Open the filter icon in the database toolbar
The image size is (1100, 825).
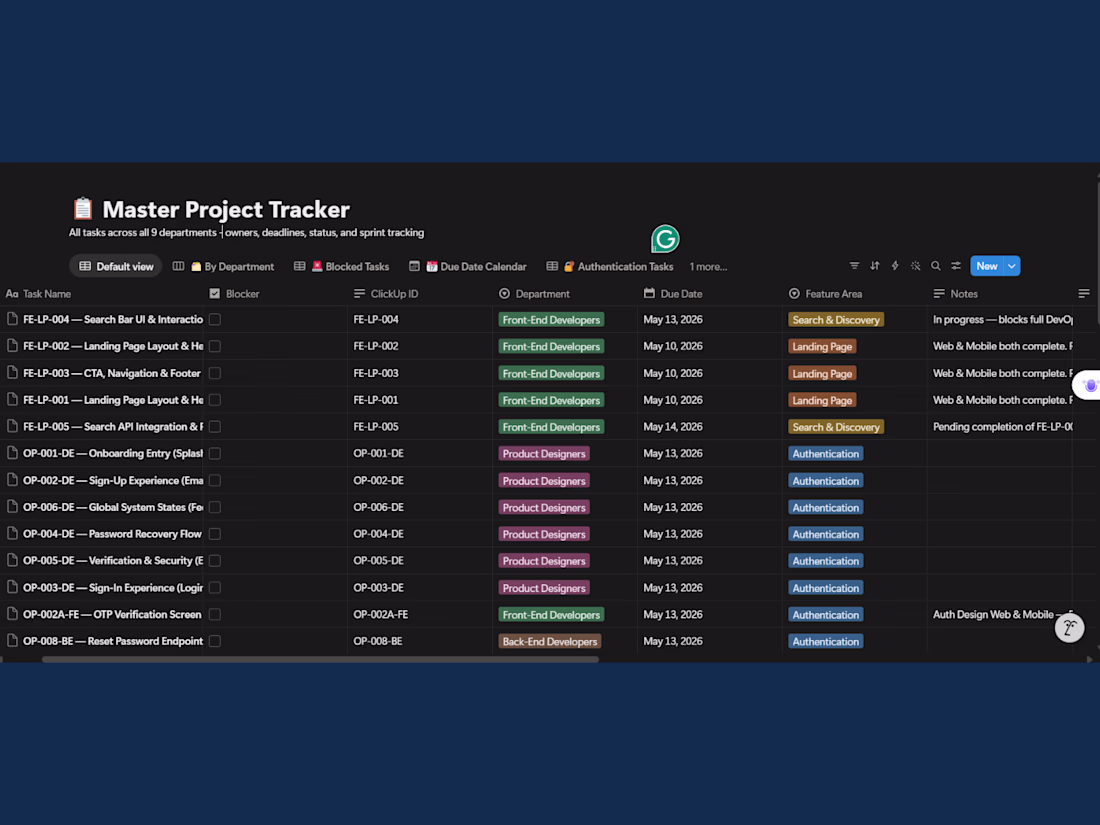(x=854, y=266)
